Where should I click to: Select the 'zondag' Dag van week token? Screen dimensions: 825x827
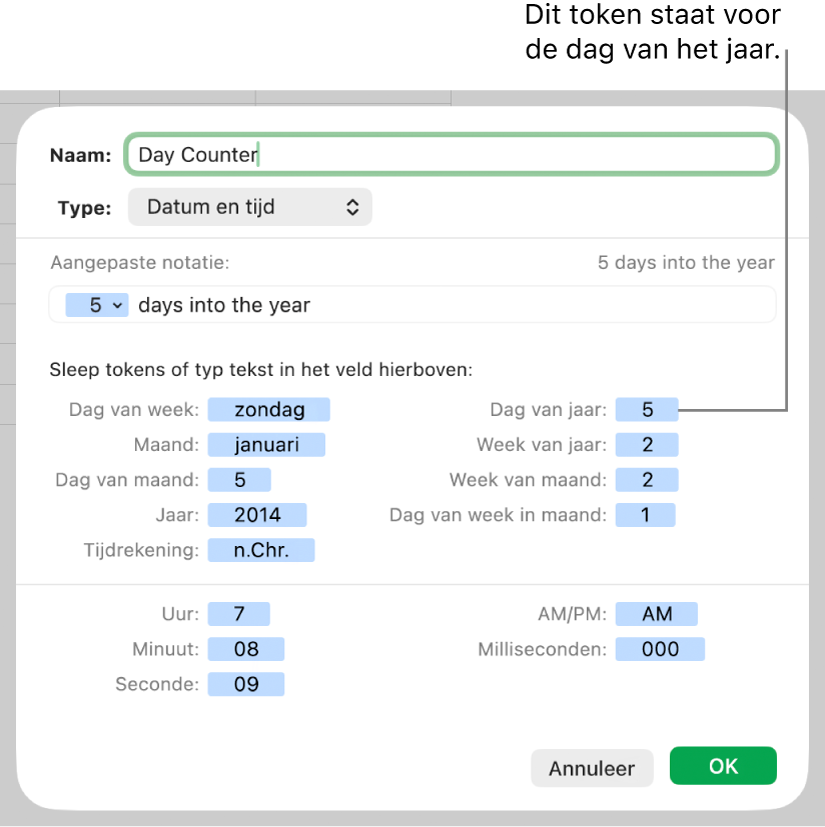pos(269,410)
